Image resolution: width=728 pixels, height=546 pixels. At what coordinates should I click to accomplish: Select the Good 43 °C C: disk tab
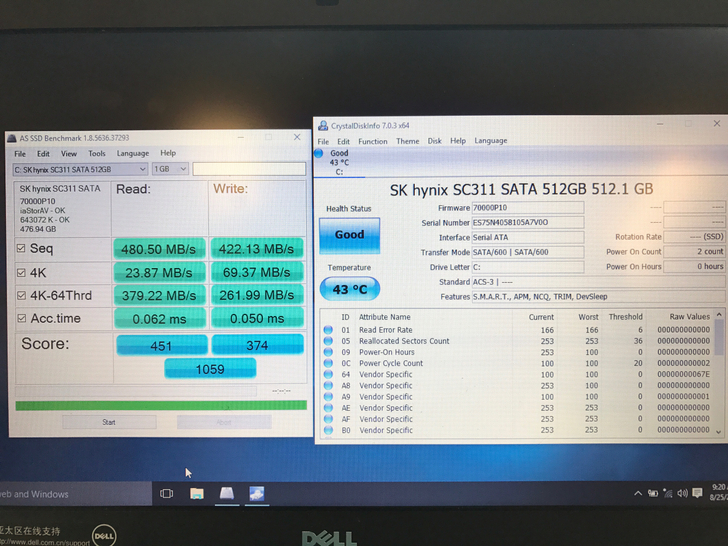pos(339,162)
